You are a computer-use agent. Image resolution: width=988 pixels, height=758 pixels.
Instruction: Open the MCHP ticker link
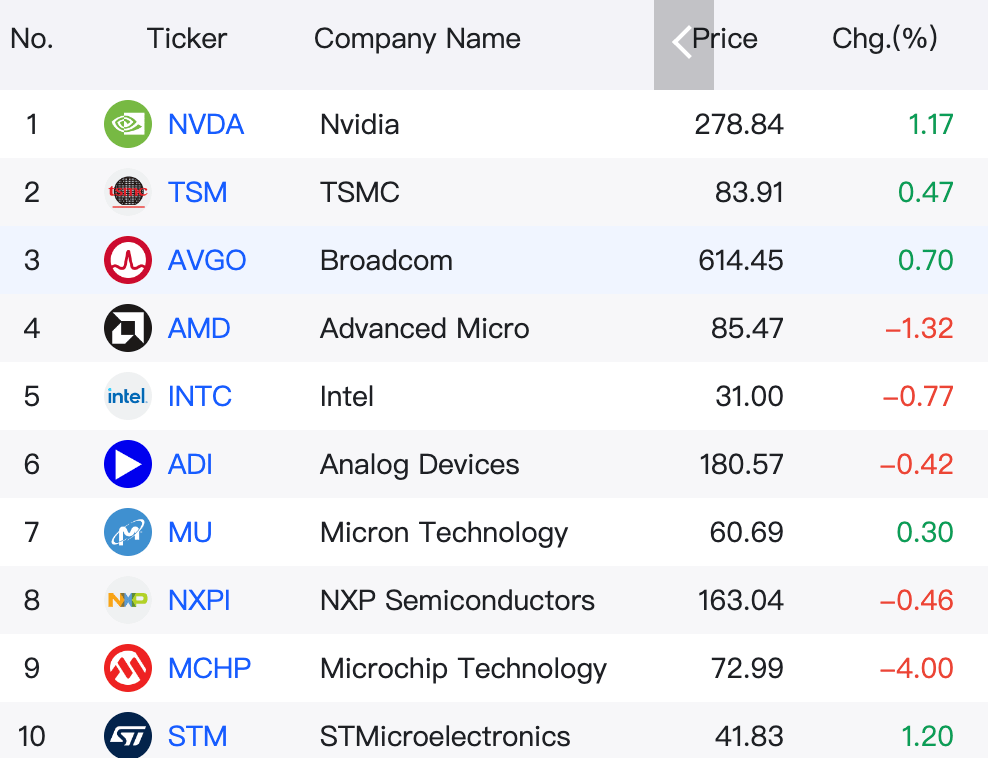209,668
